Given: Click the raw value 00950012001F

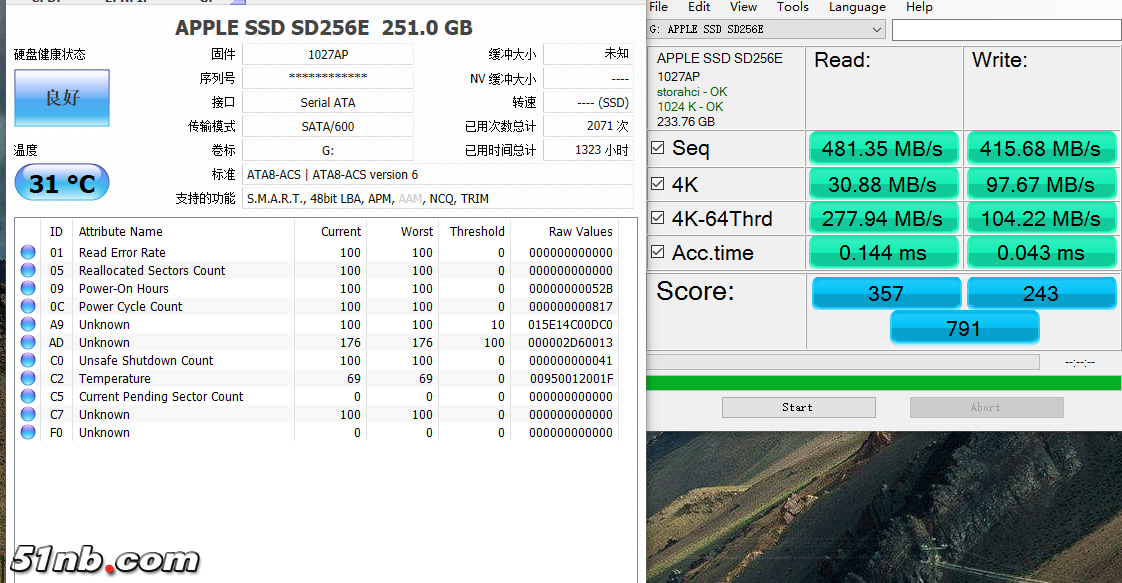Looking at the screenshot, I should point(571,378).
